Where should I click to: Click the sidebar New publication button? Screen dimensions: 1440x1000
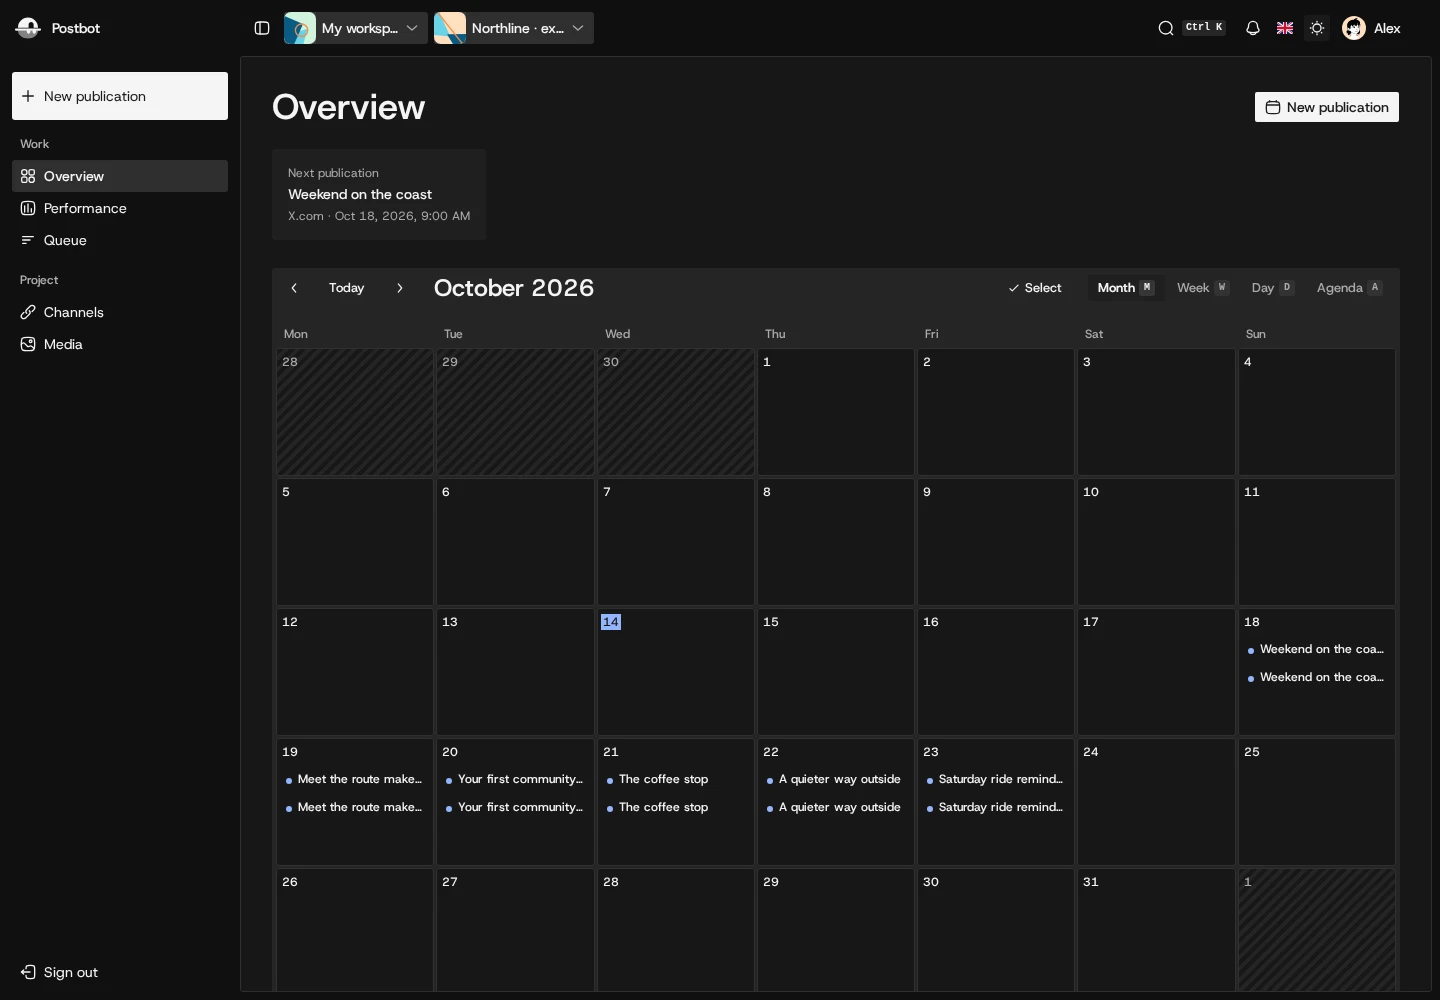120,96
